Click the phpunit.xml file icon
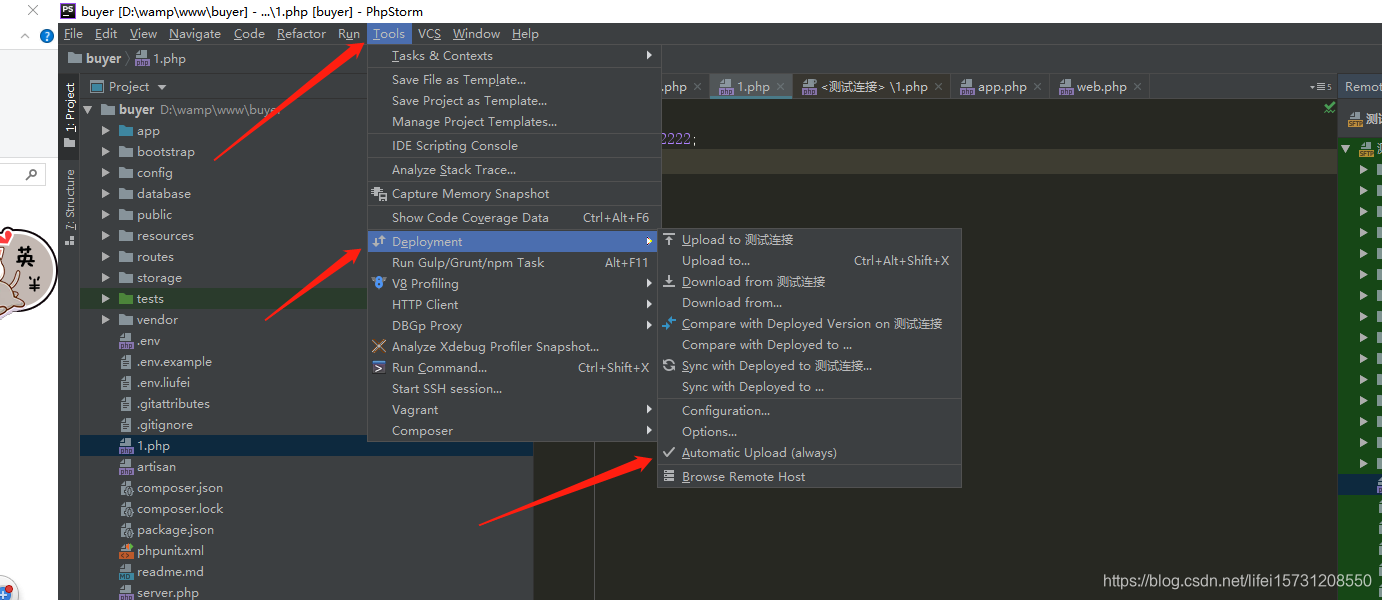This screenshot has height=600, width=1382. click(x=126, y=551)
